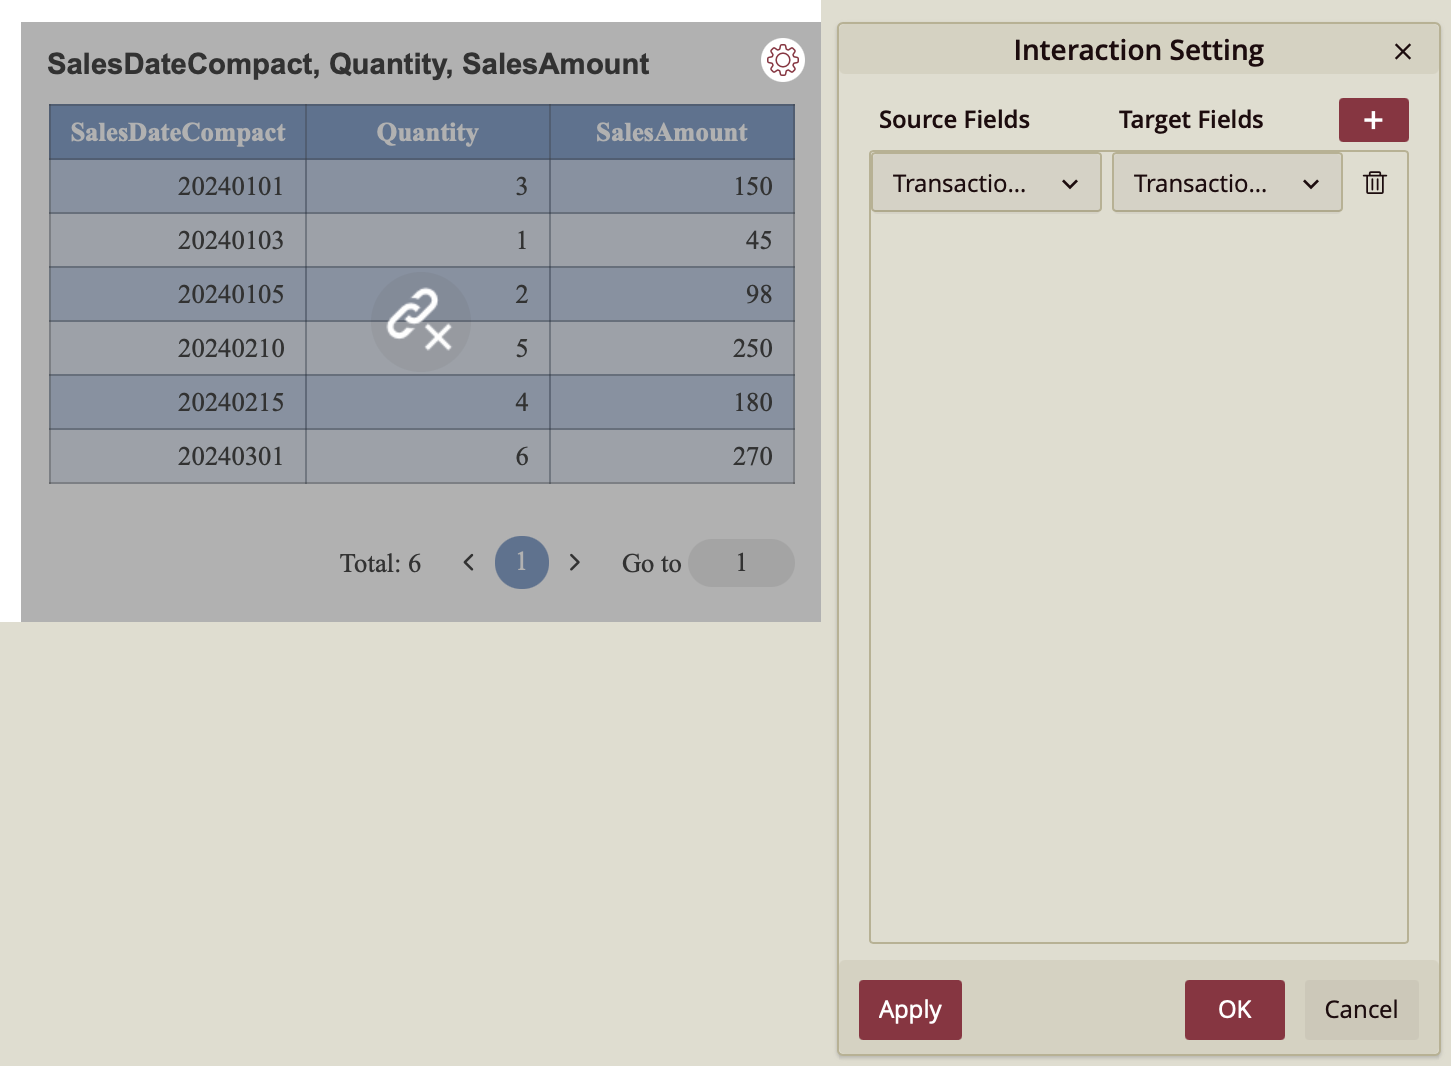Close the Interaction Setting panel
Viewport: 1451px width, 1066px height.
click(x=1402, y=52)
